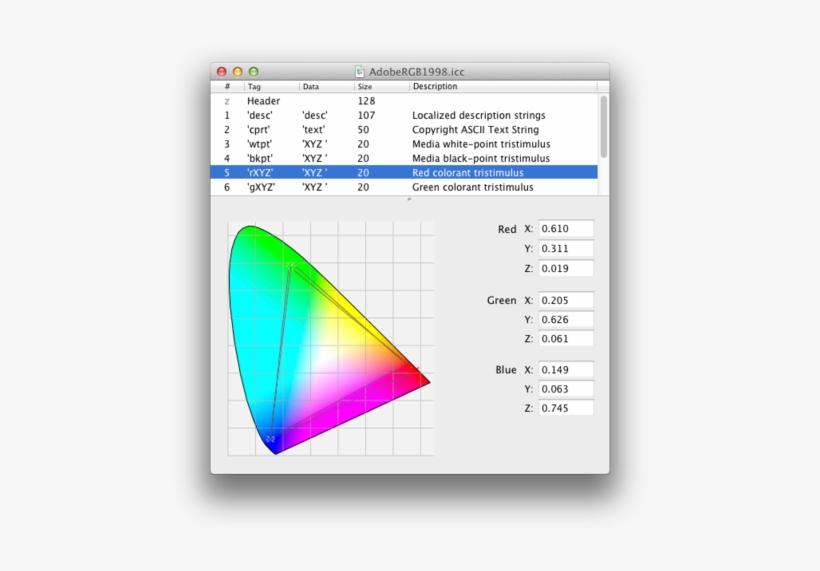This screenshot has width=820, height=571.
Task: Click the Red X value field
Action: click(566, 229)
